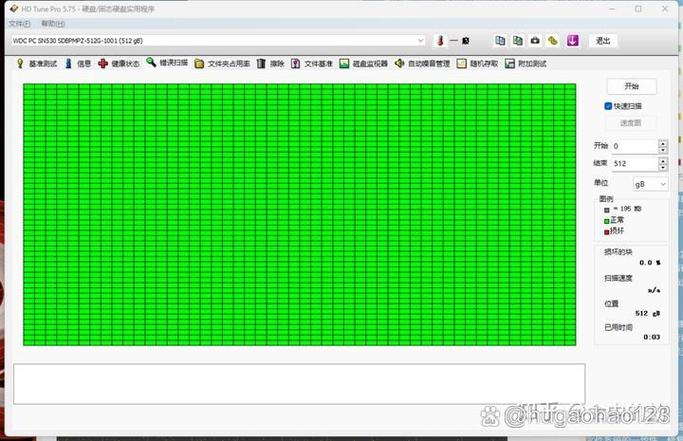This screenshot has height=441, width=683.
Task: Open the File (文件) menu
Action: [x=20, y=24]
